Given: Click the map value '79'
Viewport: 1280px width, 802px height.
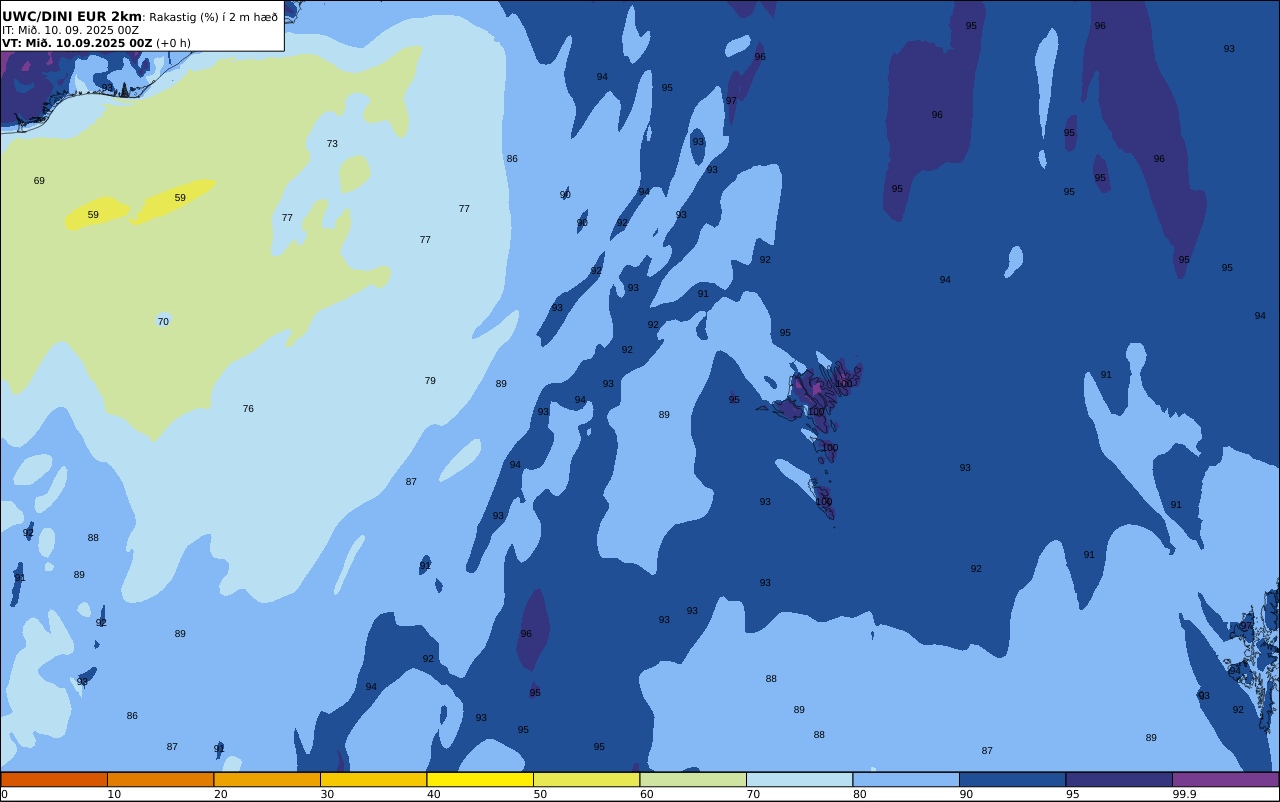Looking at the screenshot, I should [x=430, y=381].
